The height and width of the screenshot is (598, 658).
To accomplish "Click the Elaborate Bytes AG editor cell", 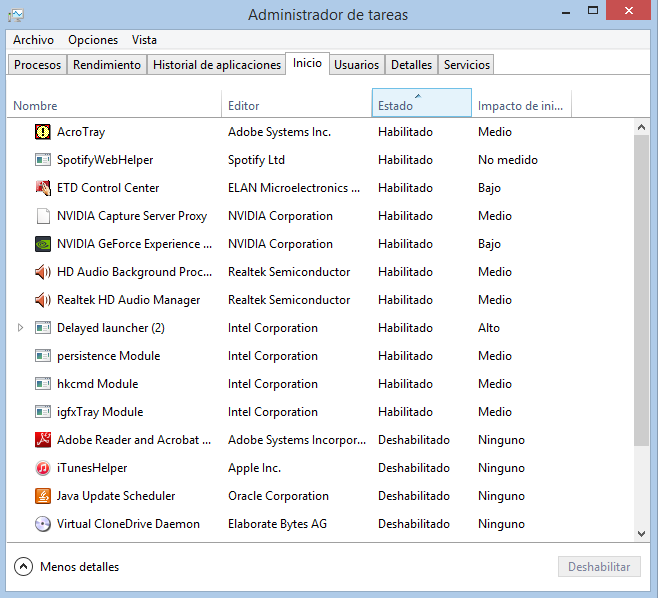I will (x=277, y=524).
